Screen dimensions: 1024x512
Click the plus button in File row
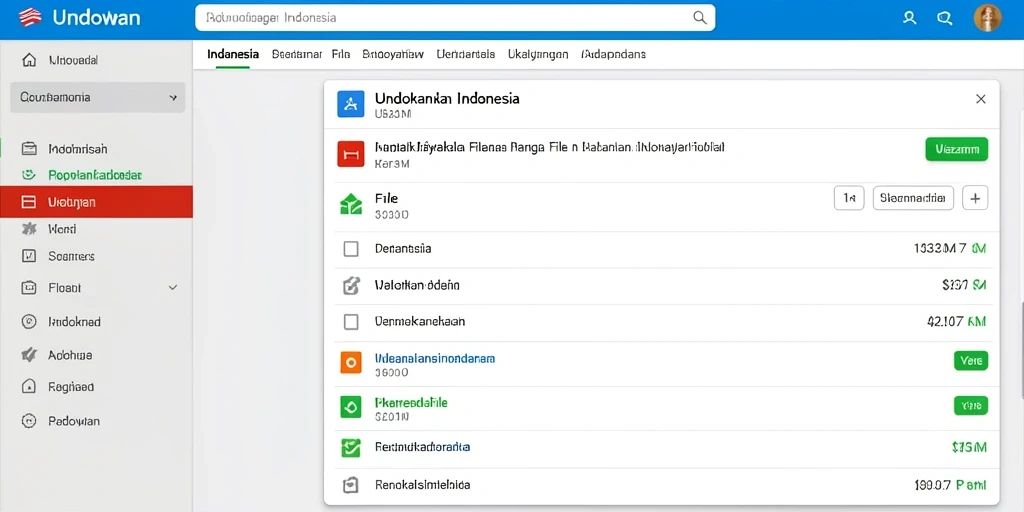975,198
